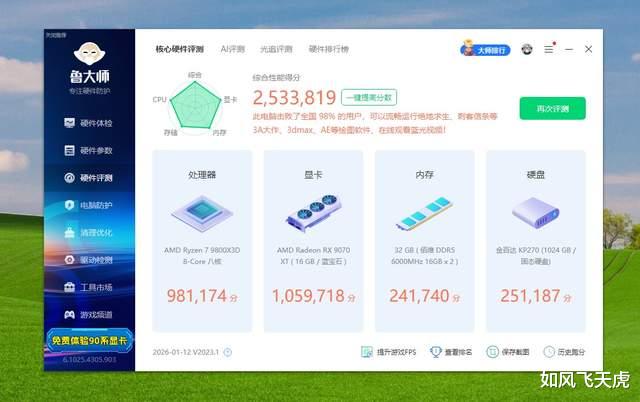Screen dimensions: 640x402
Task: Switch to 硬件排行榜 tab
Action: tap(329, 49)
